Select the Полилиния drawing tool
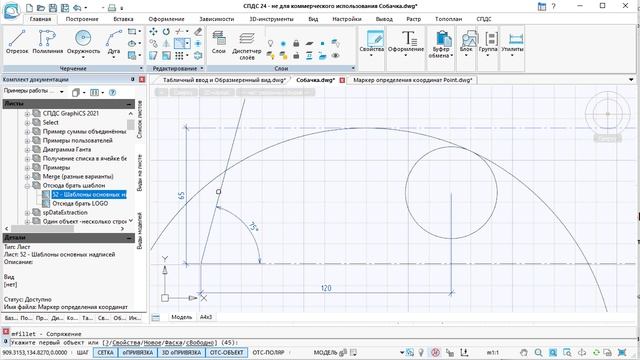The height and width of the screenshot is (360, 640). [47, 41]
